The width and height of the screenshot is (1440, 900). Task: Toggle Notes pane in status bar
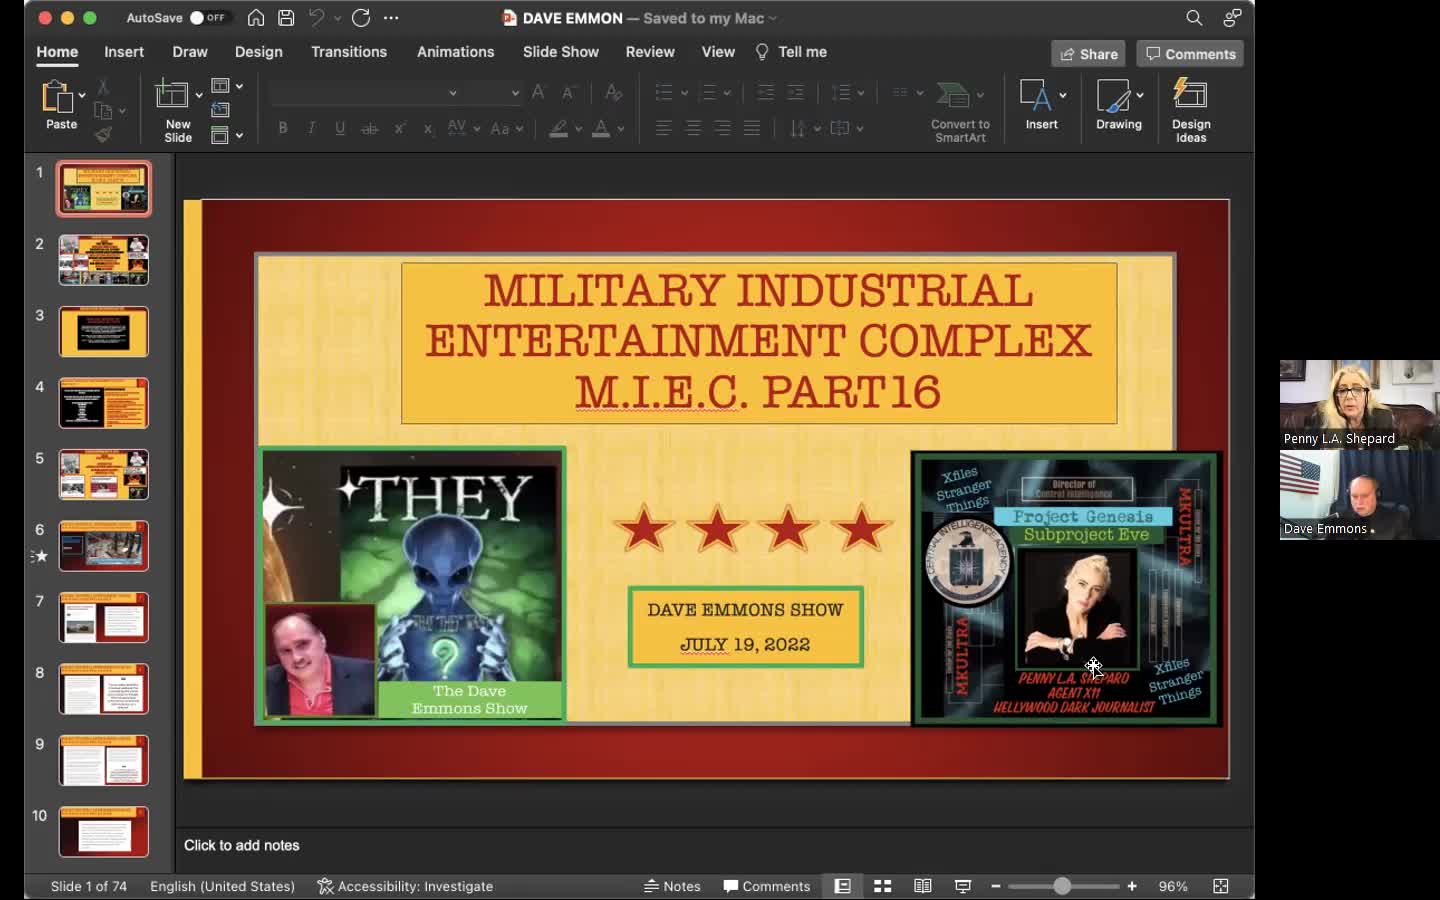coord(672,886)
